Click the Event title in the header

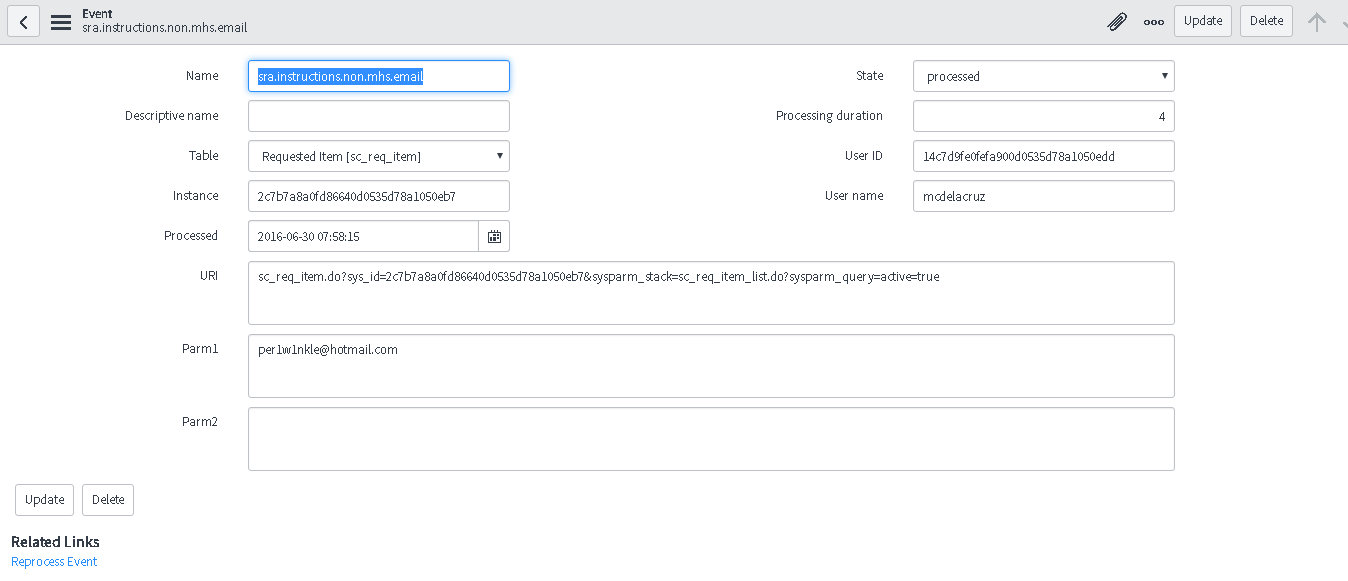tap(97, 13)
